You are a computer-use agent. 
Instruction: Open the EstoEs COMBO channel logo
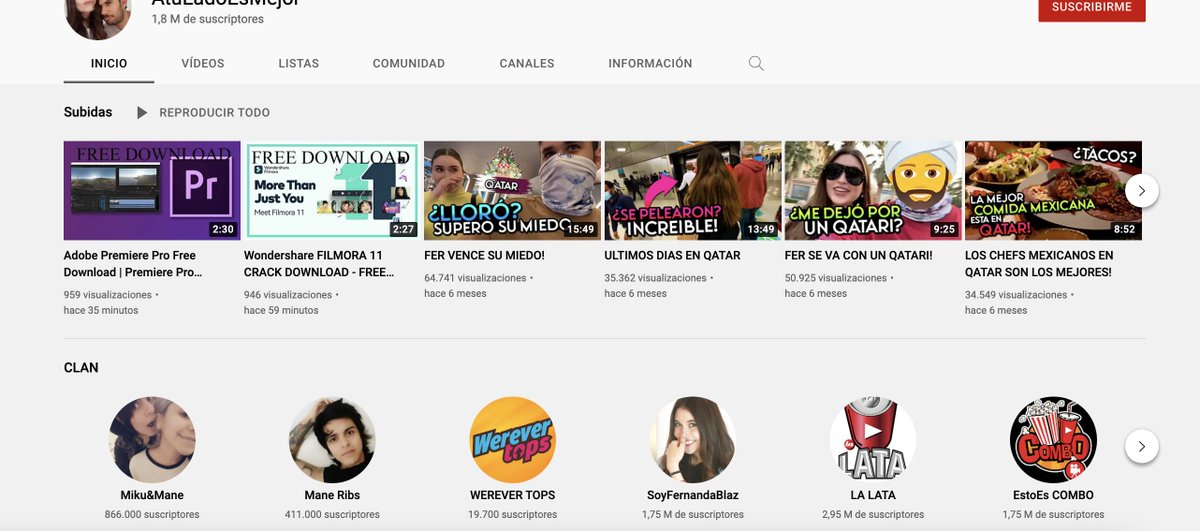pos(1053,440)
